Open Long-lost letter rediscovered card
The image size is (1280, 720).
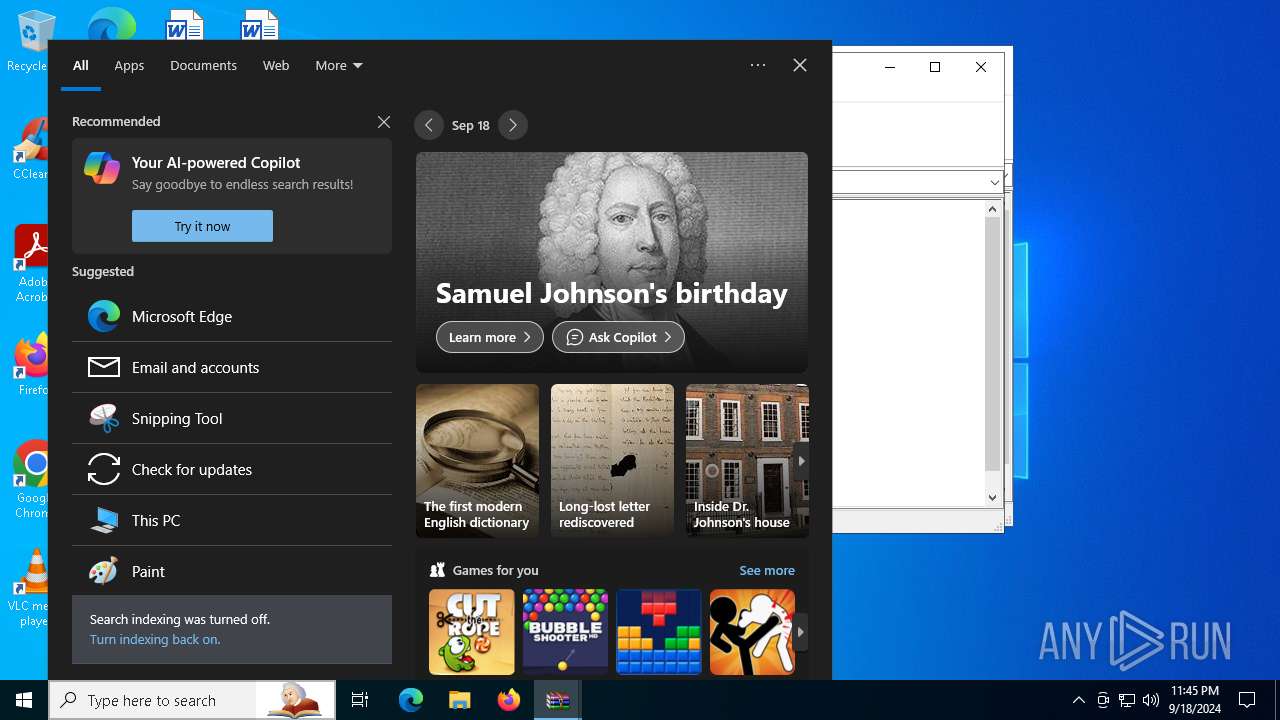612,461
